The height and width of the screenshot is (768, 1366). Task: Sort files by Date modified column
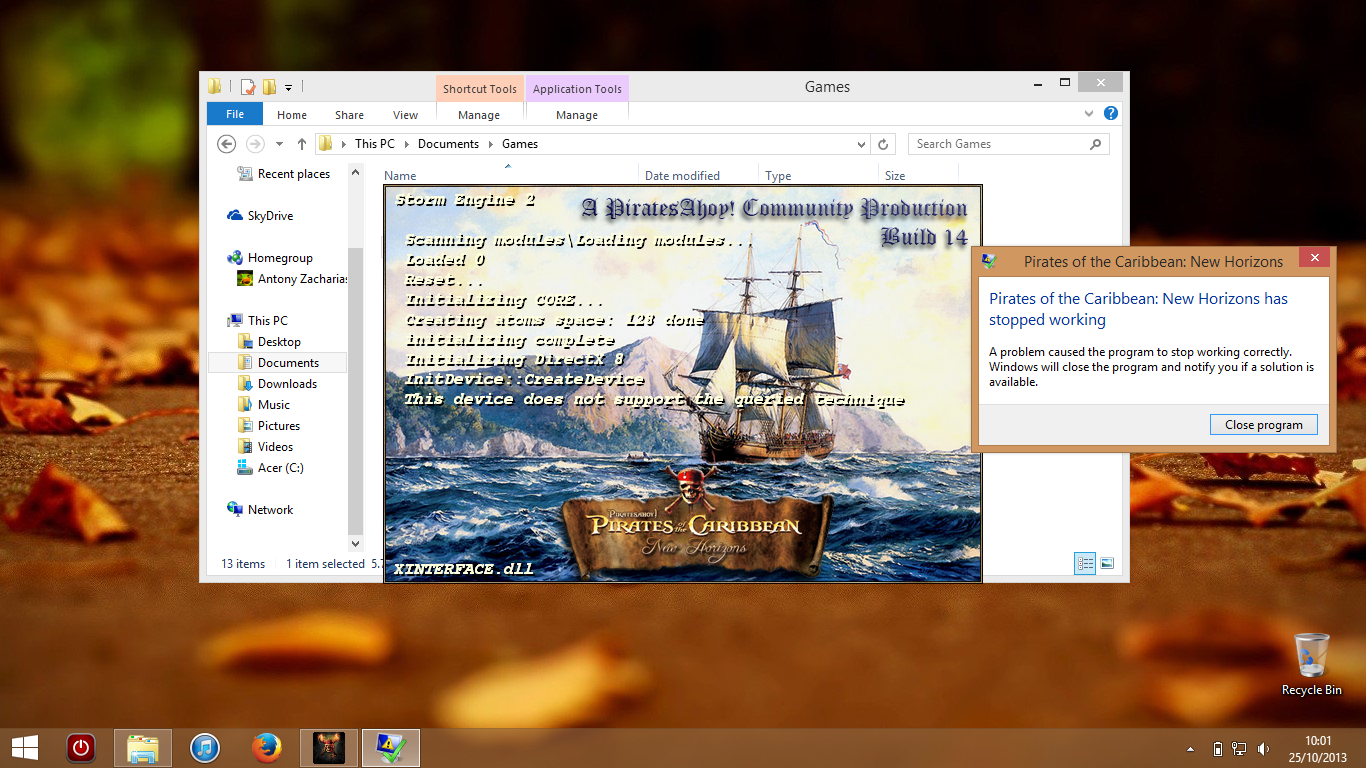(682, 175)
